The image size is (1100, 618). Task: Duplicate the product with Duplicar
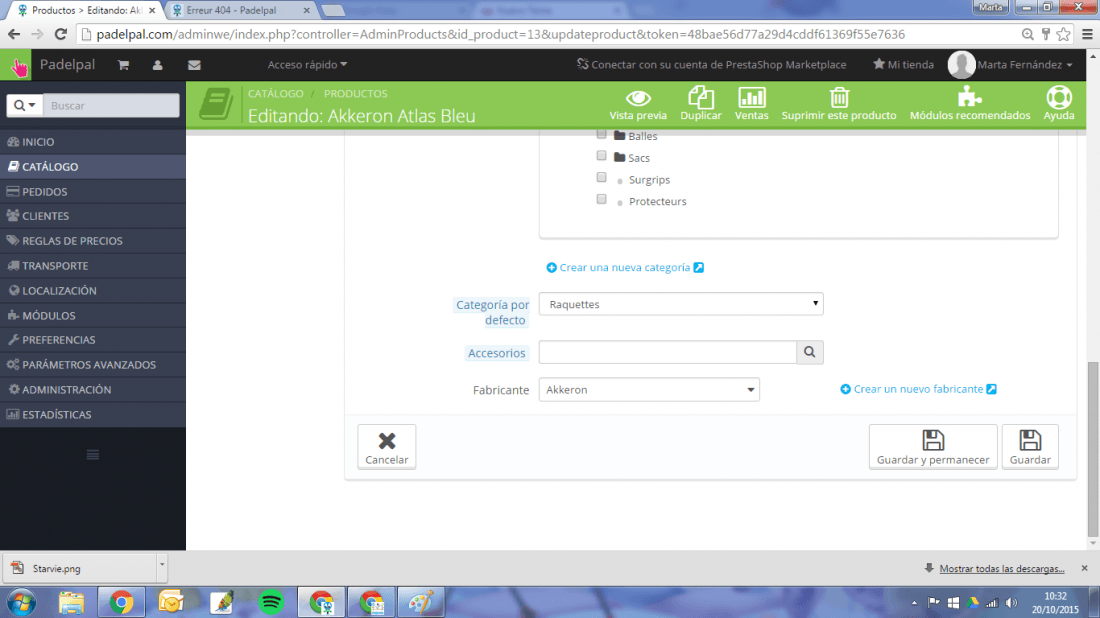click(x=701, y=105)
